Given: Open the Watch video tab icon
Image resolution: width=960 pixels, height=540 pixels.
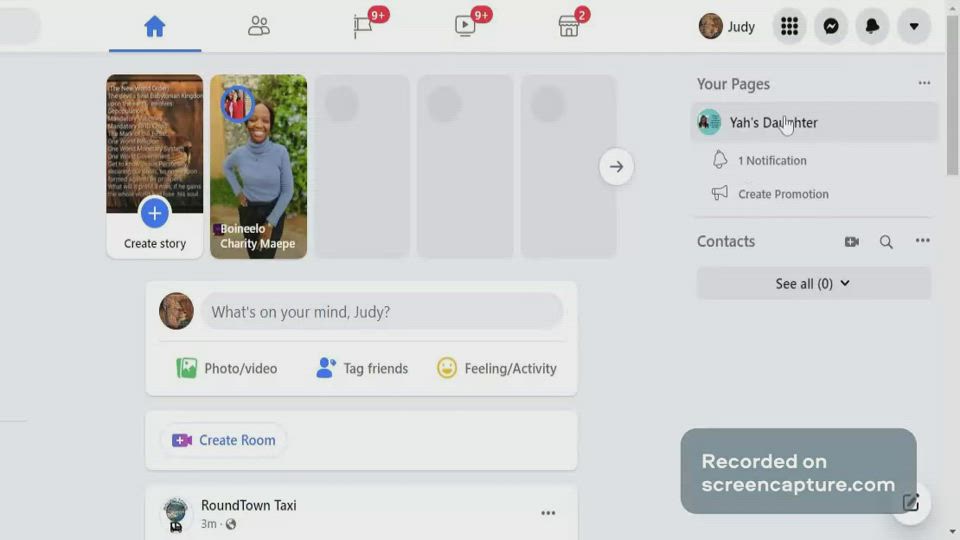Looking at the screenshot, I should point(466,27).
